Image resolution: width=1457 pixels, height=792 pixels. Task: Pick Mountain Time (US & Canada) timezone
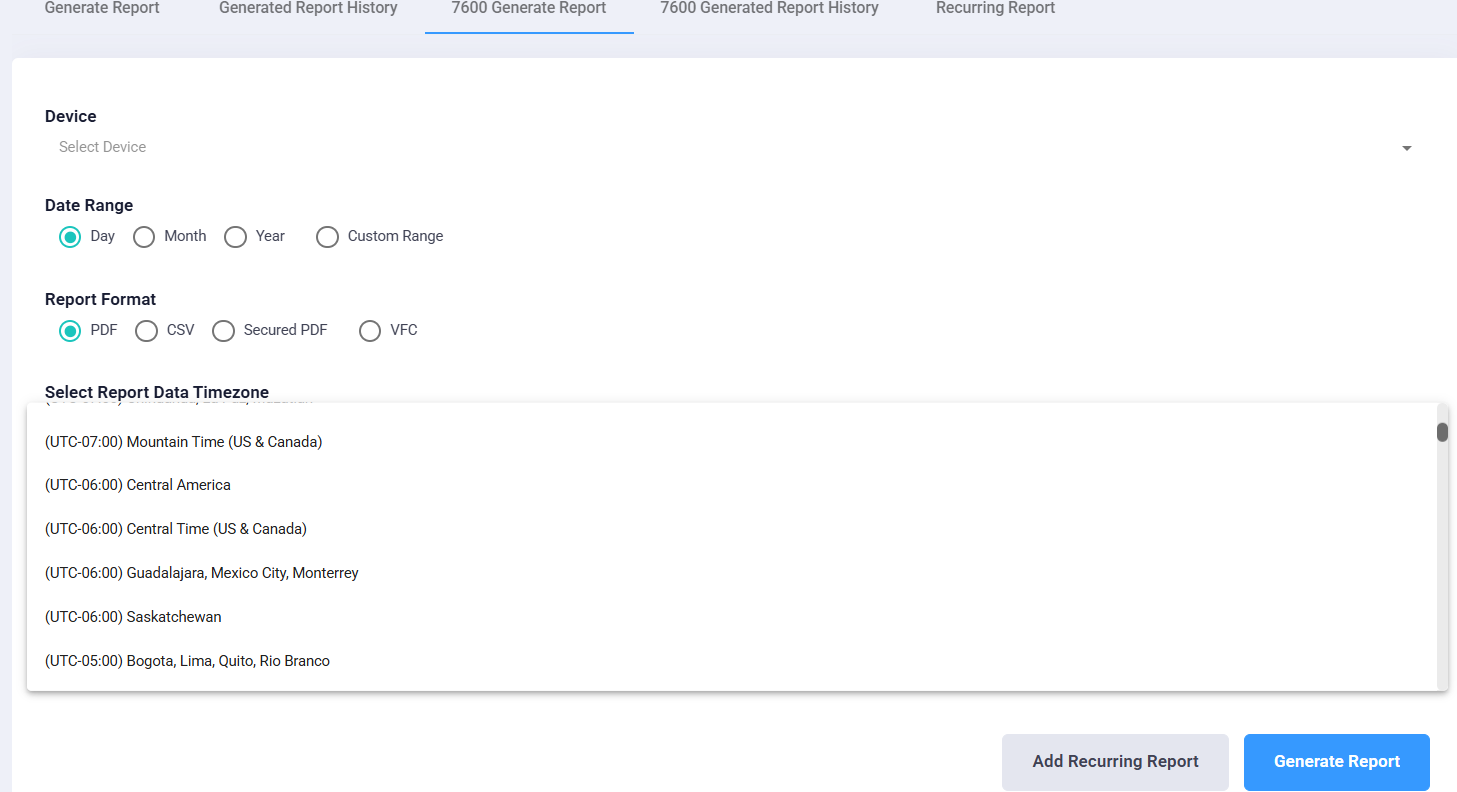(732, 441)
